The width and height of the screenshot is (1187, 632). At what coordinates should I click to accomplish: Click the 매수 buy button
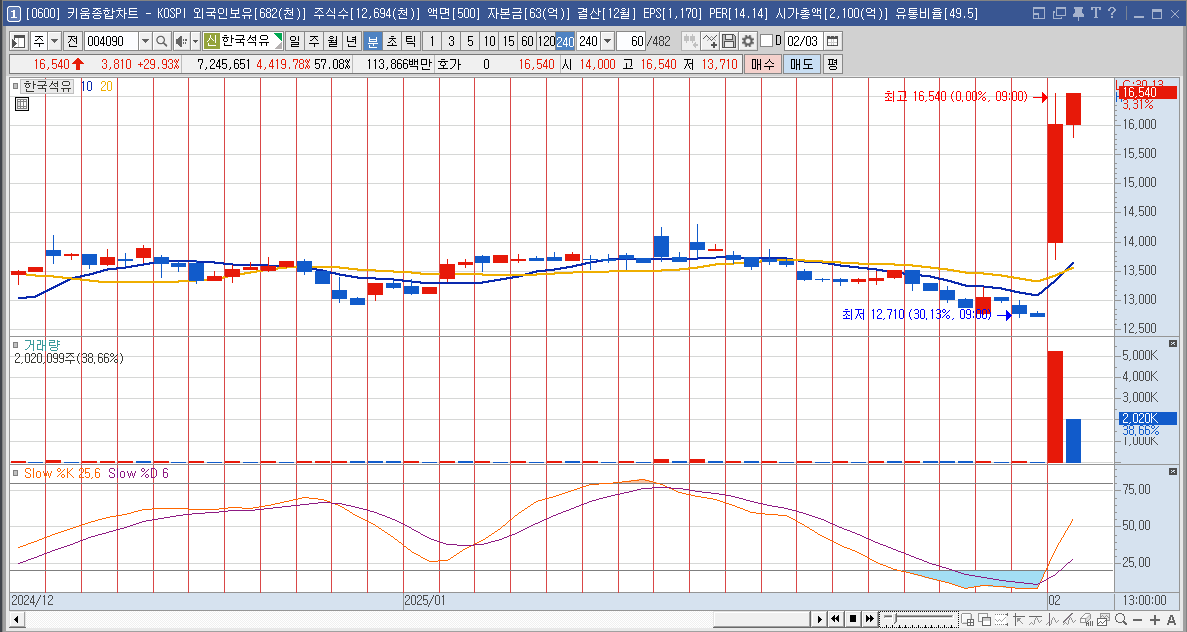762,64
